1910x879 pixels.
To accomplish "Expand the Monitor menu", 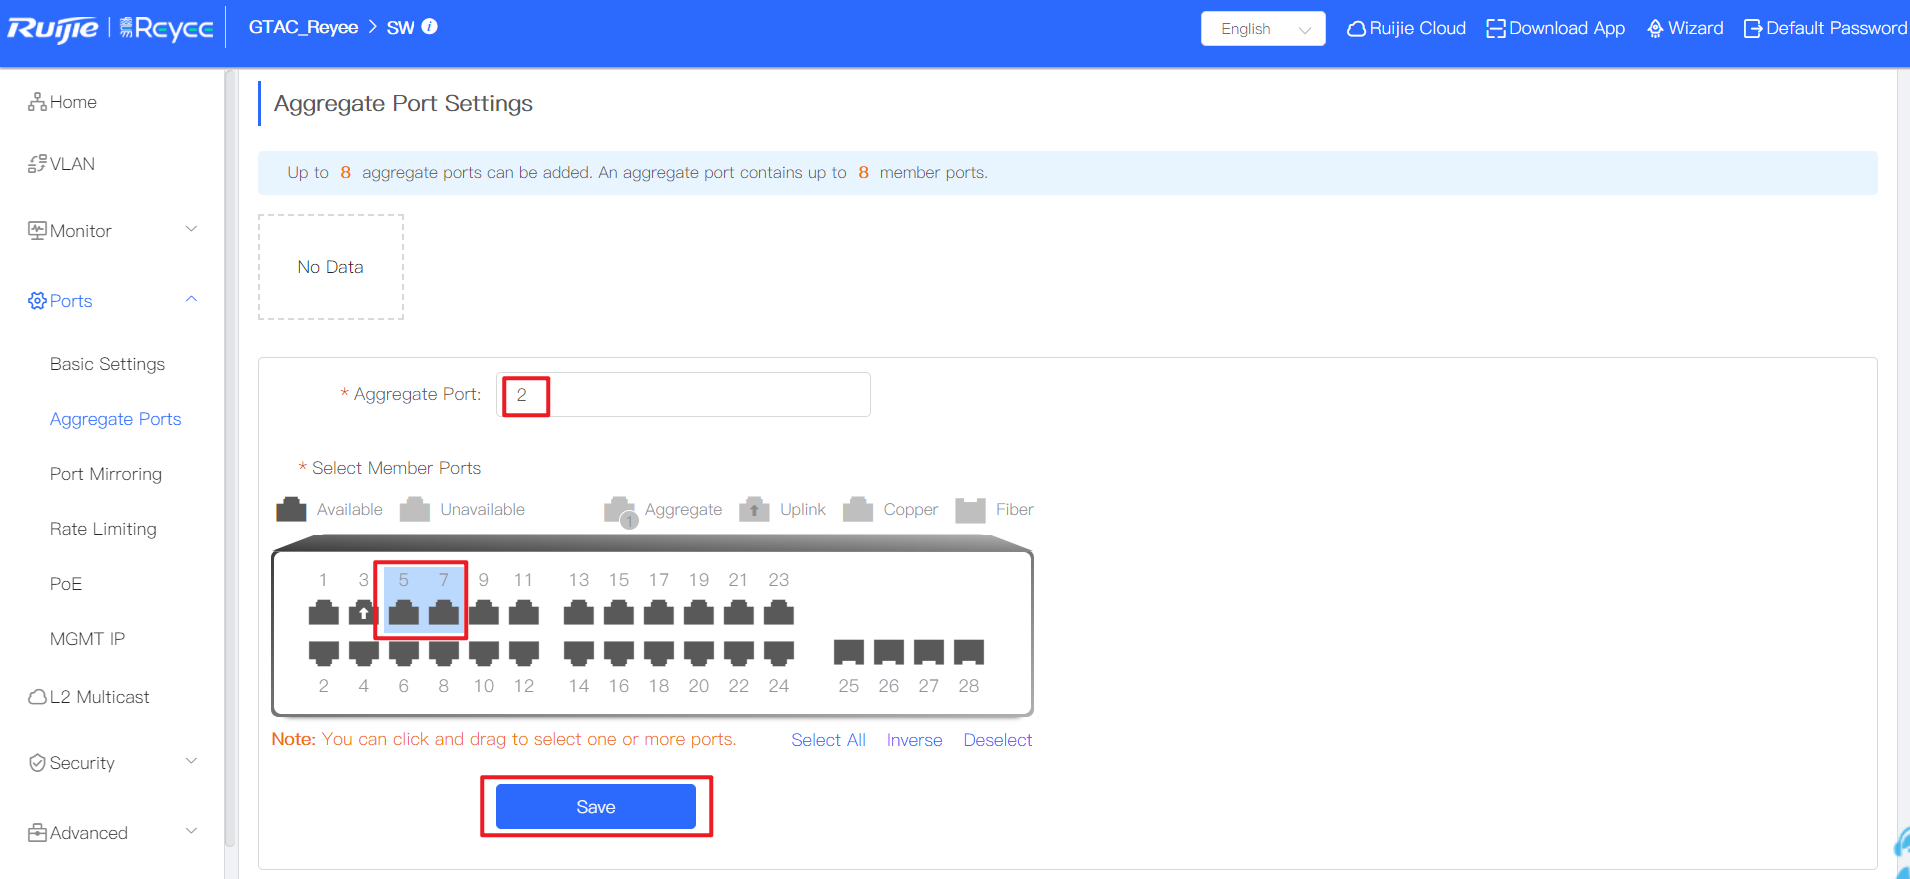I will click(112, 231).
